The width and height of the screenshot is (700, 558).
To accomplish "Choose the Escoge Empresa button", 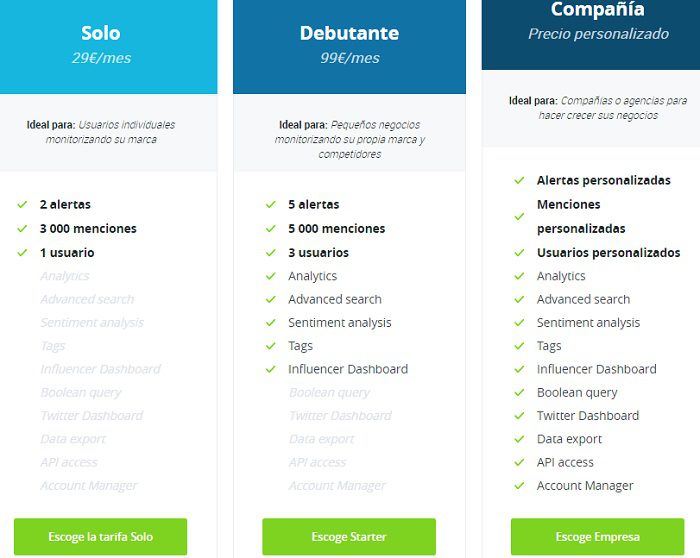I will tap(597, 537).
